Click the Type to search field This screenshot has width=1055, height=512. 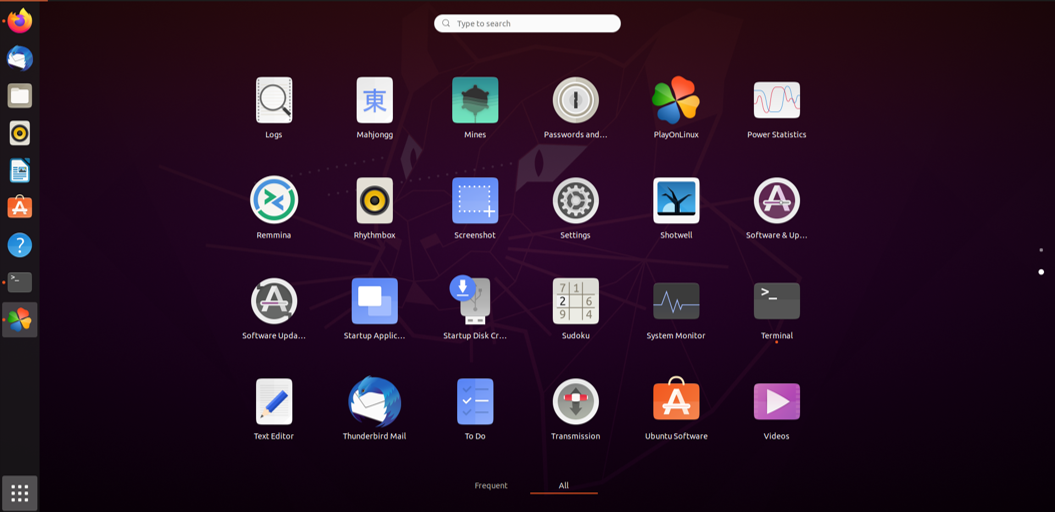coord(527,23)
